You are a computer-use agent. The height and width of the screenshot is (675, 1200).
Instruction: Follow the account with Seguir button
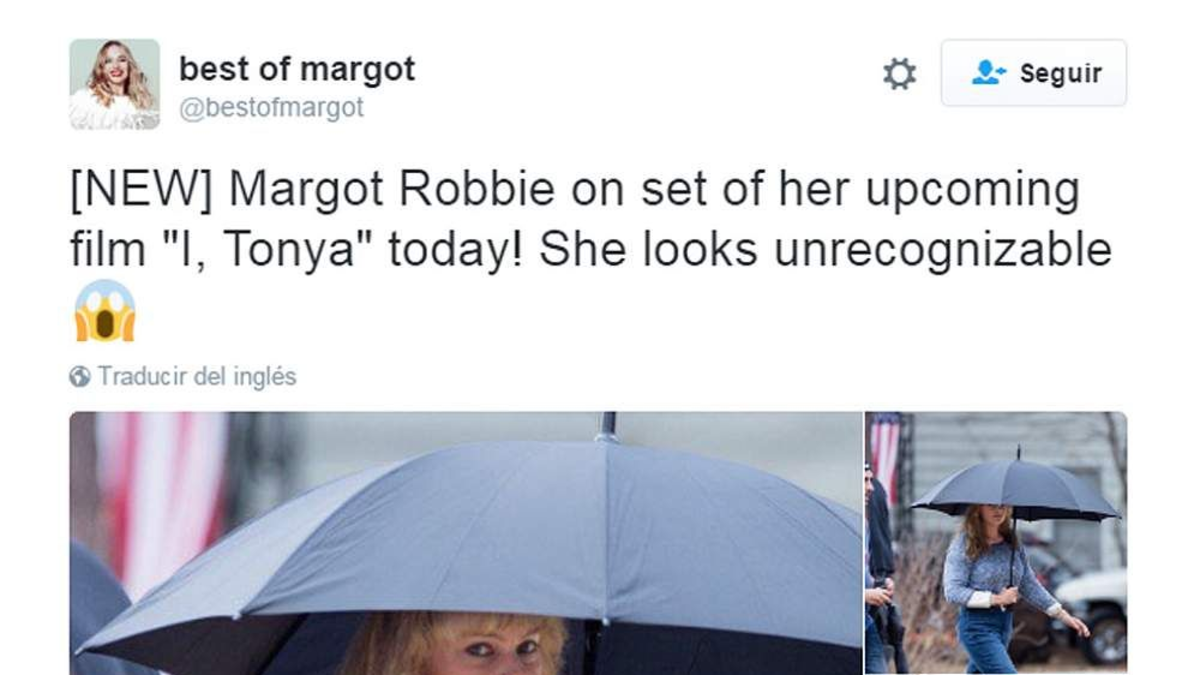point(1033,73)
